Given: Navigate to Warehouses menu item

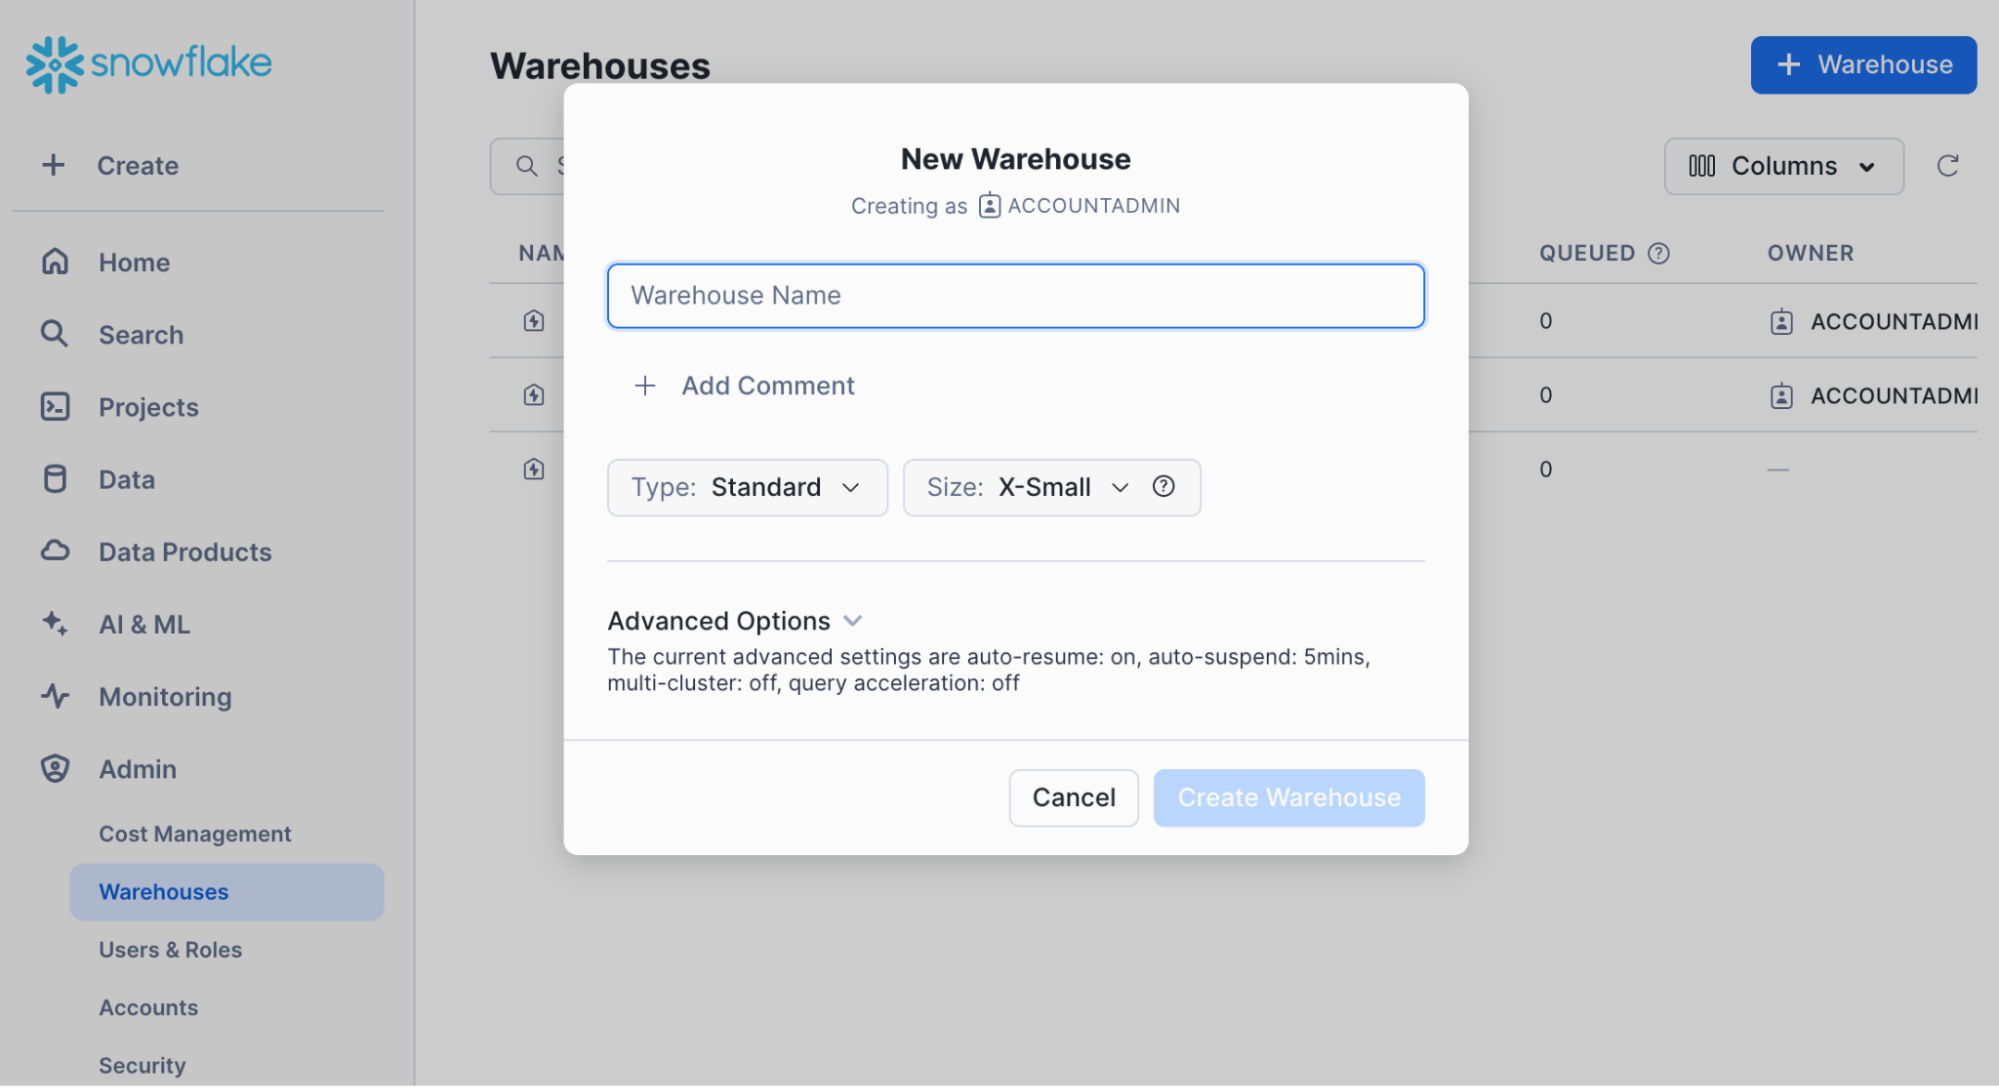Looking at the screenshot, I should [163, 892].
